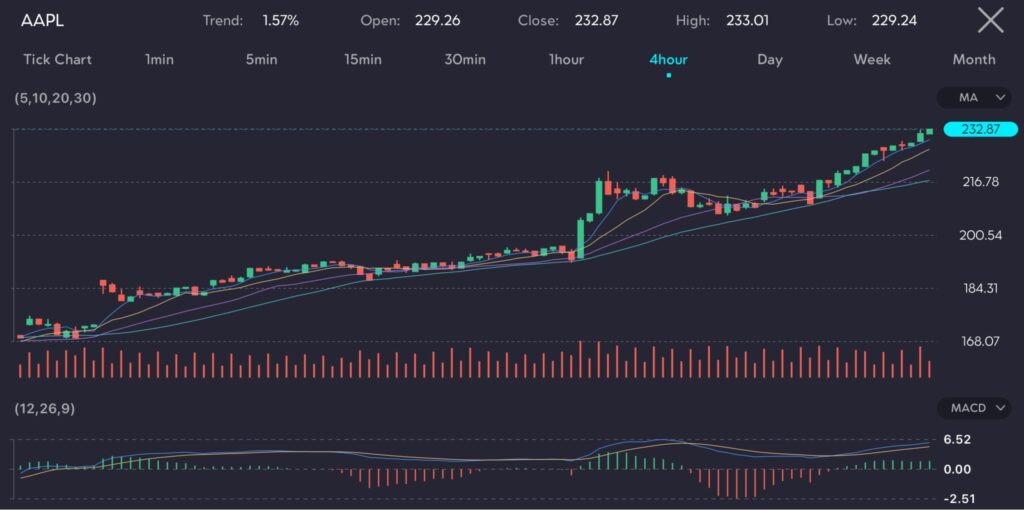Select the Week timeframe
The image size is (1024, 510).
point(872,60)
